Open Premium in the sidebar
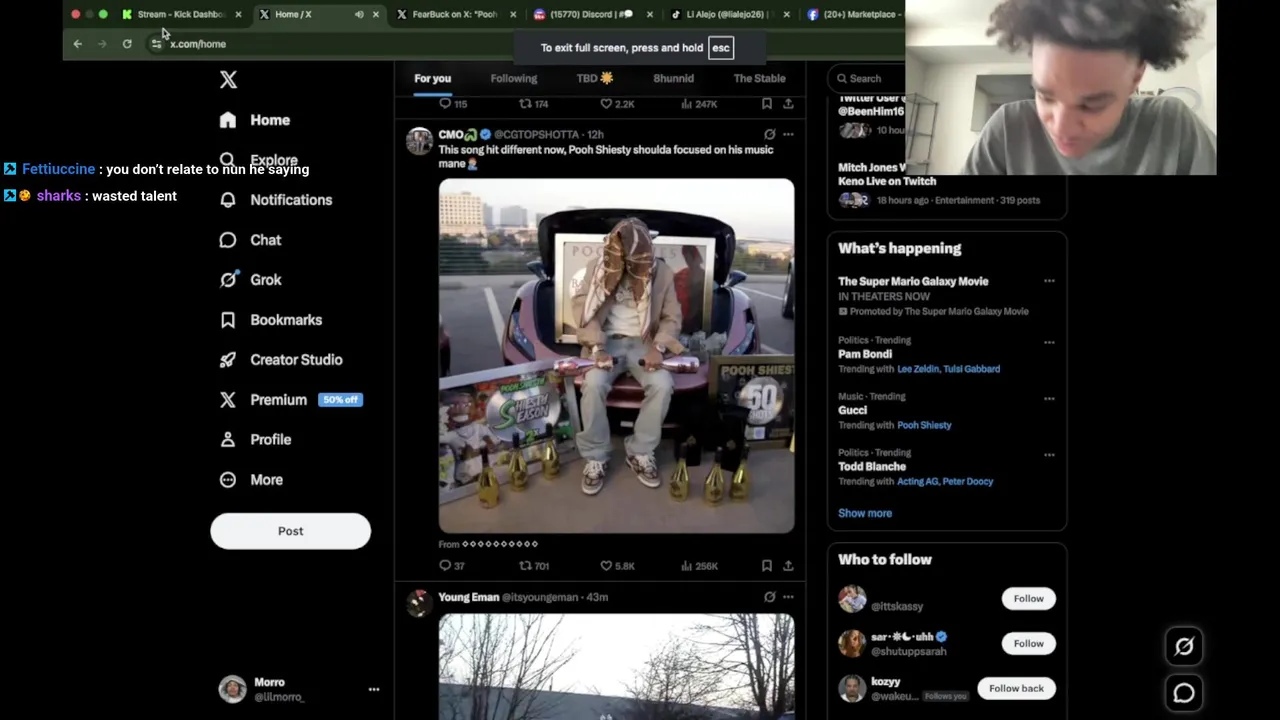 [291, 400]
